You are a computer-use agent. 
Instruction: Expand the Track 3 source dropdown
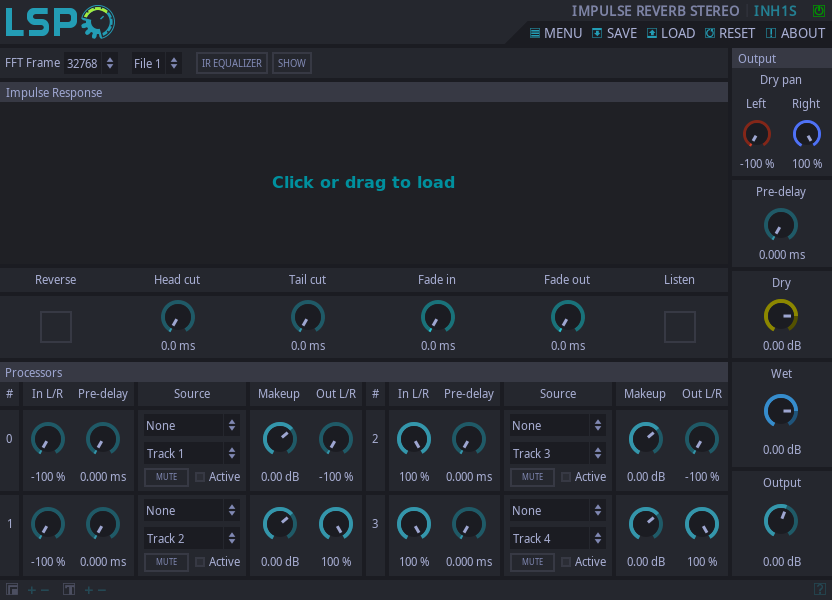click(x=557, y=453)
